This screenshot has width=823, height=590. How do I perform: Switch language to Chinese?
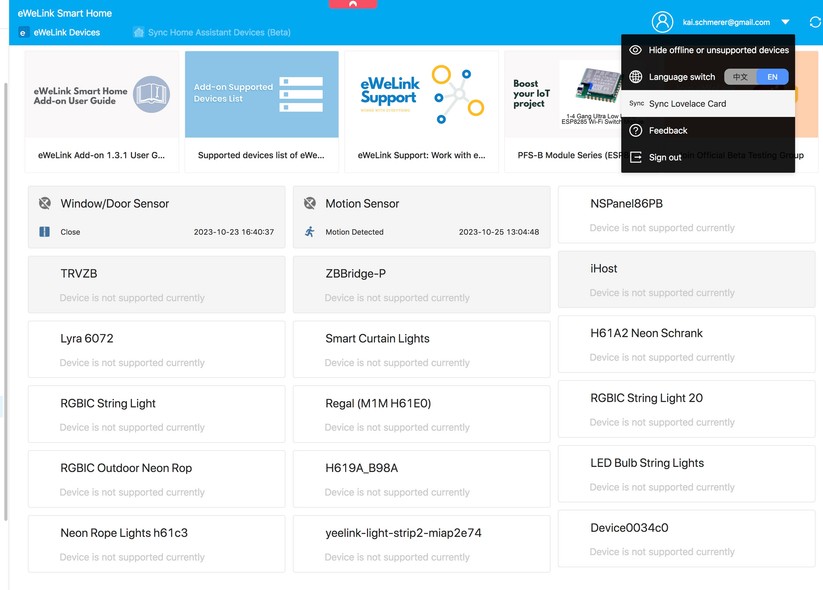tap(740, 77)
